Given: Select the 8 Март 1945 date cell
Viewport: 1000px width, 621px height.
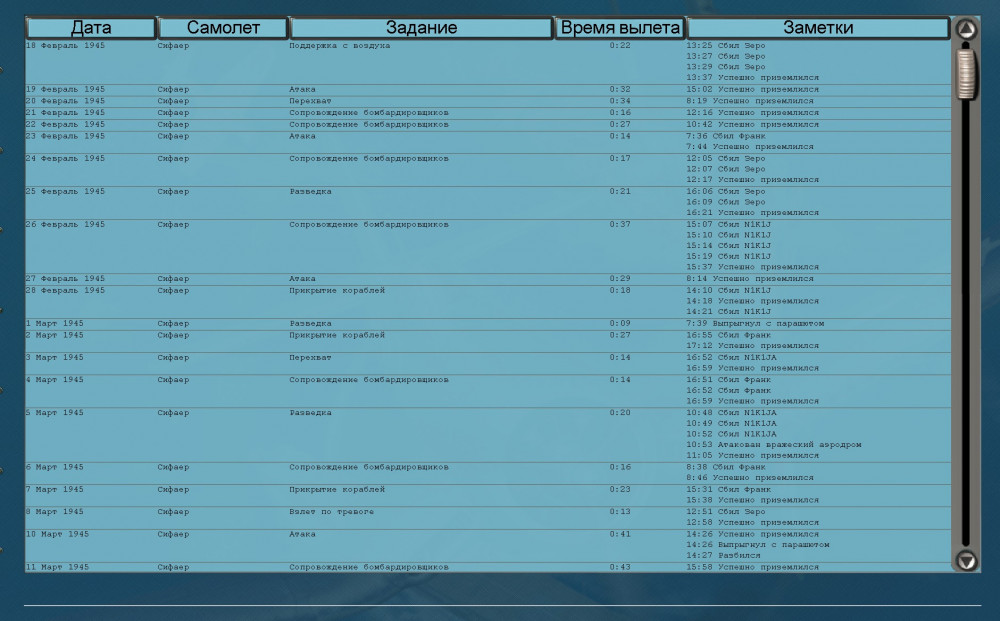Looking at the screenshot, I should 54,512.
